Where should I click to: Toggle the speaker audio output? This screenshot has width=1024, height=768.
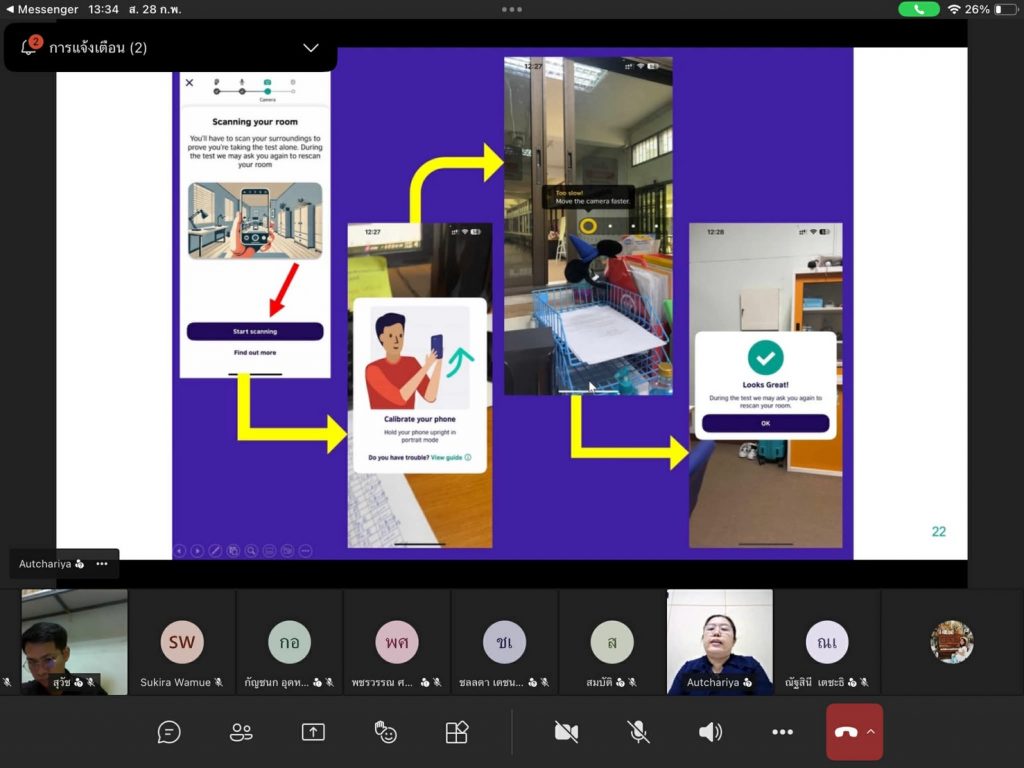pyautogui.click(x=710, y=732)
